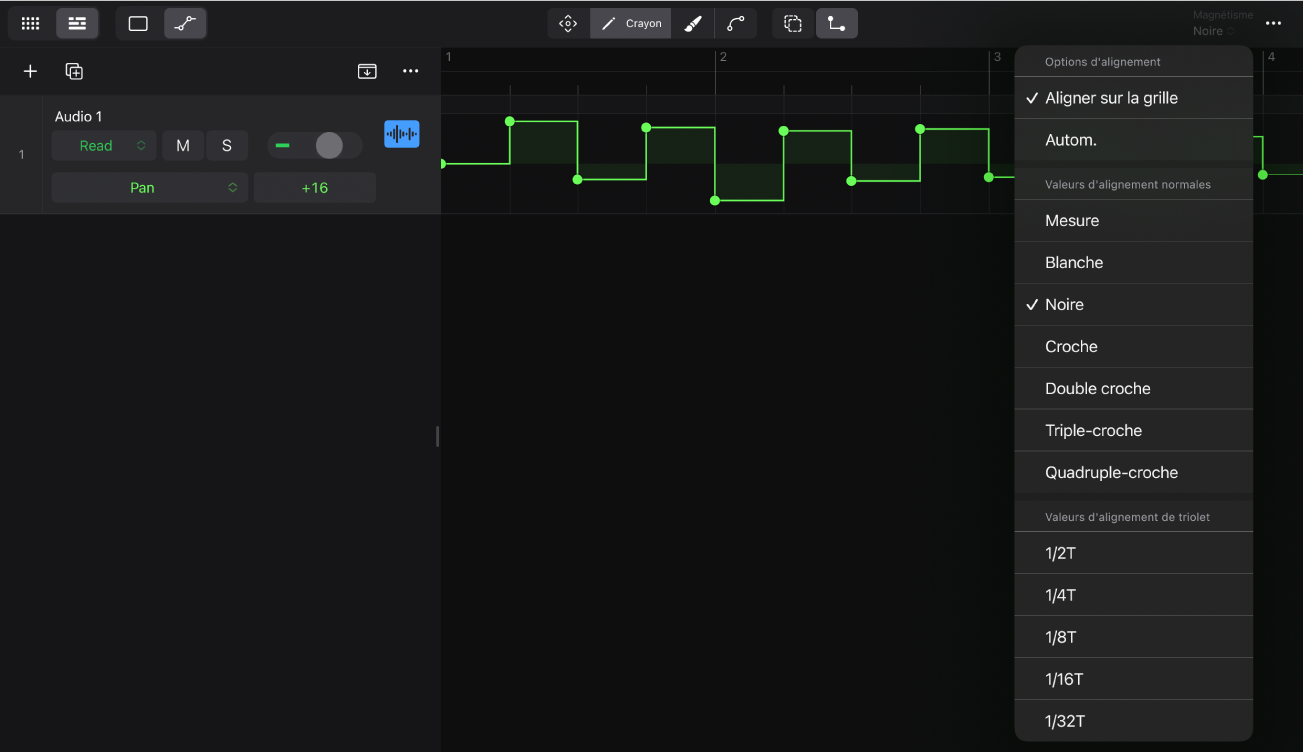Viewport: 1303px width, 753px height.
Task: Select the 1/16T triplet value
Action: tap(1134, 679)
